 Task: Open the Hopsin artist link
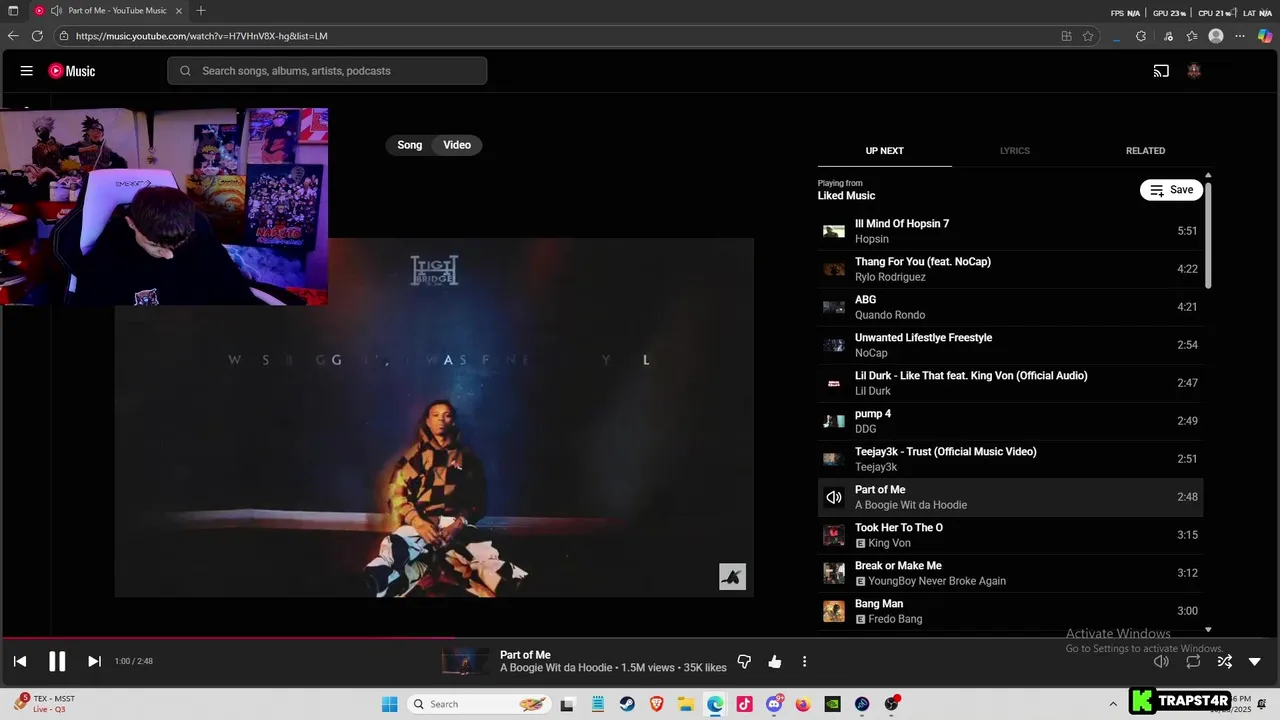[872, 239]
